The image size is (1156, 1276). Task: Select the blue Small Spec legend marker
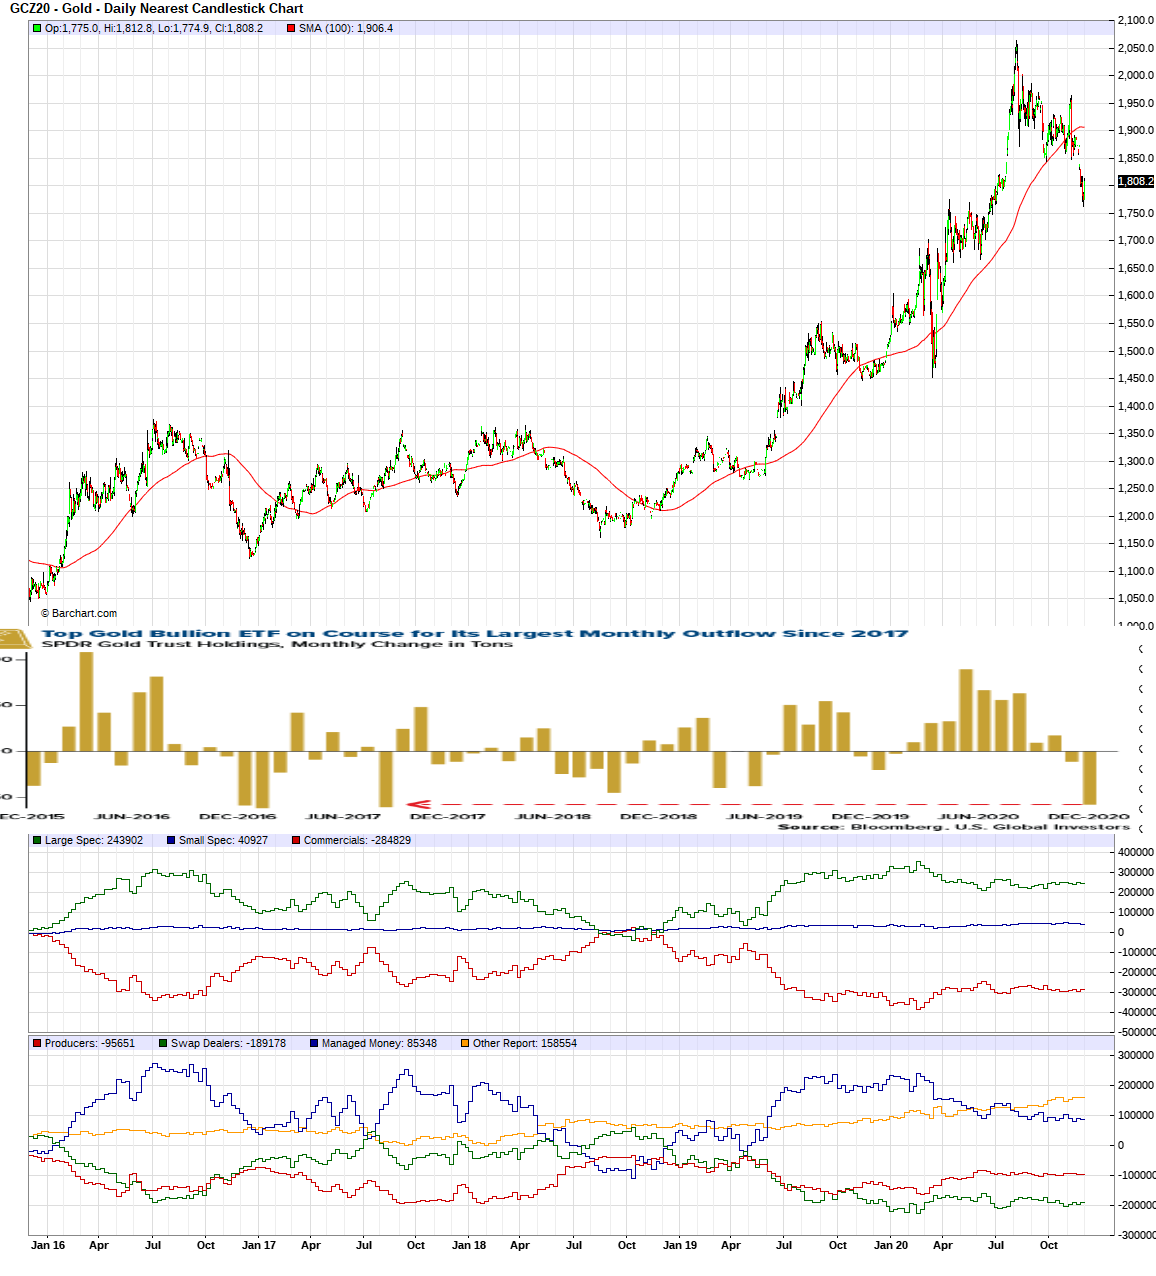(171, 840)
